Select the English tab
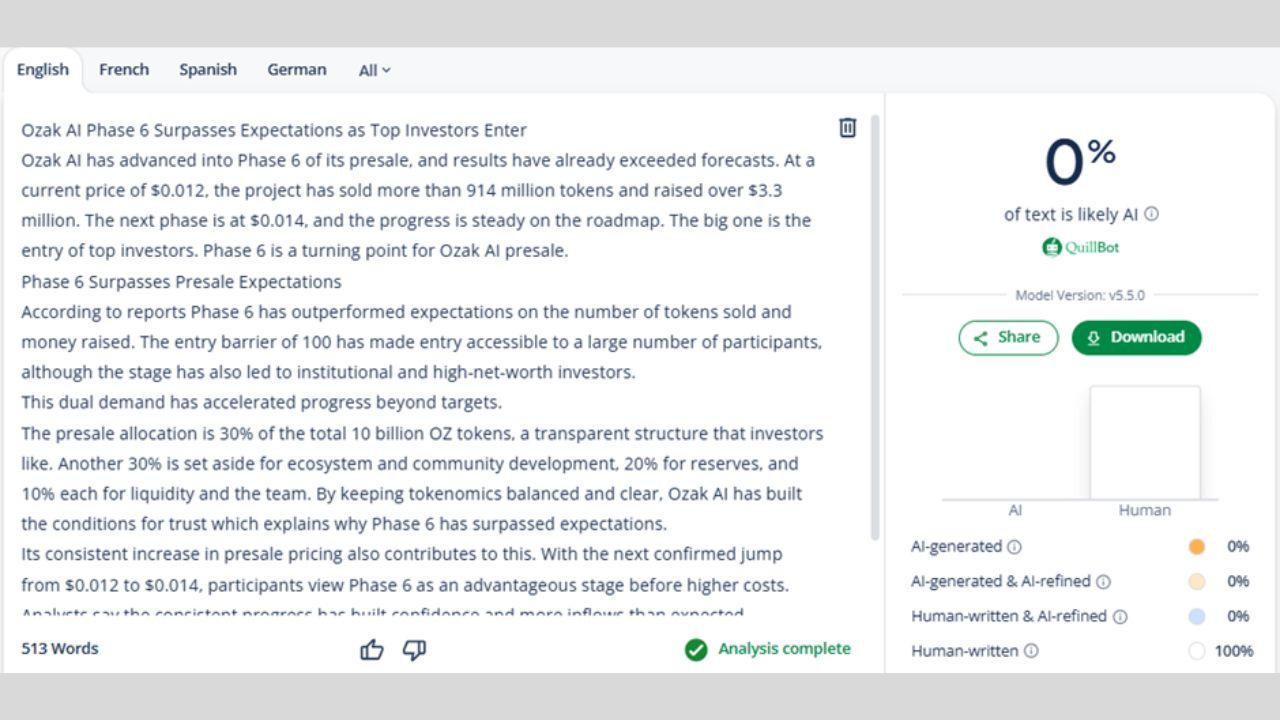The image size is (1280, 720). click(x=43, y=70)
